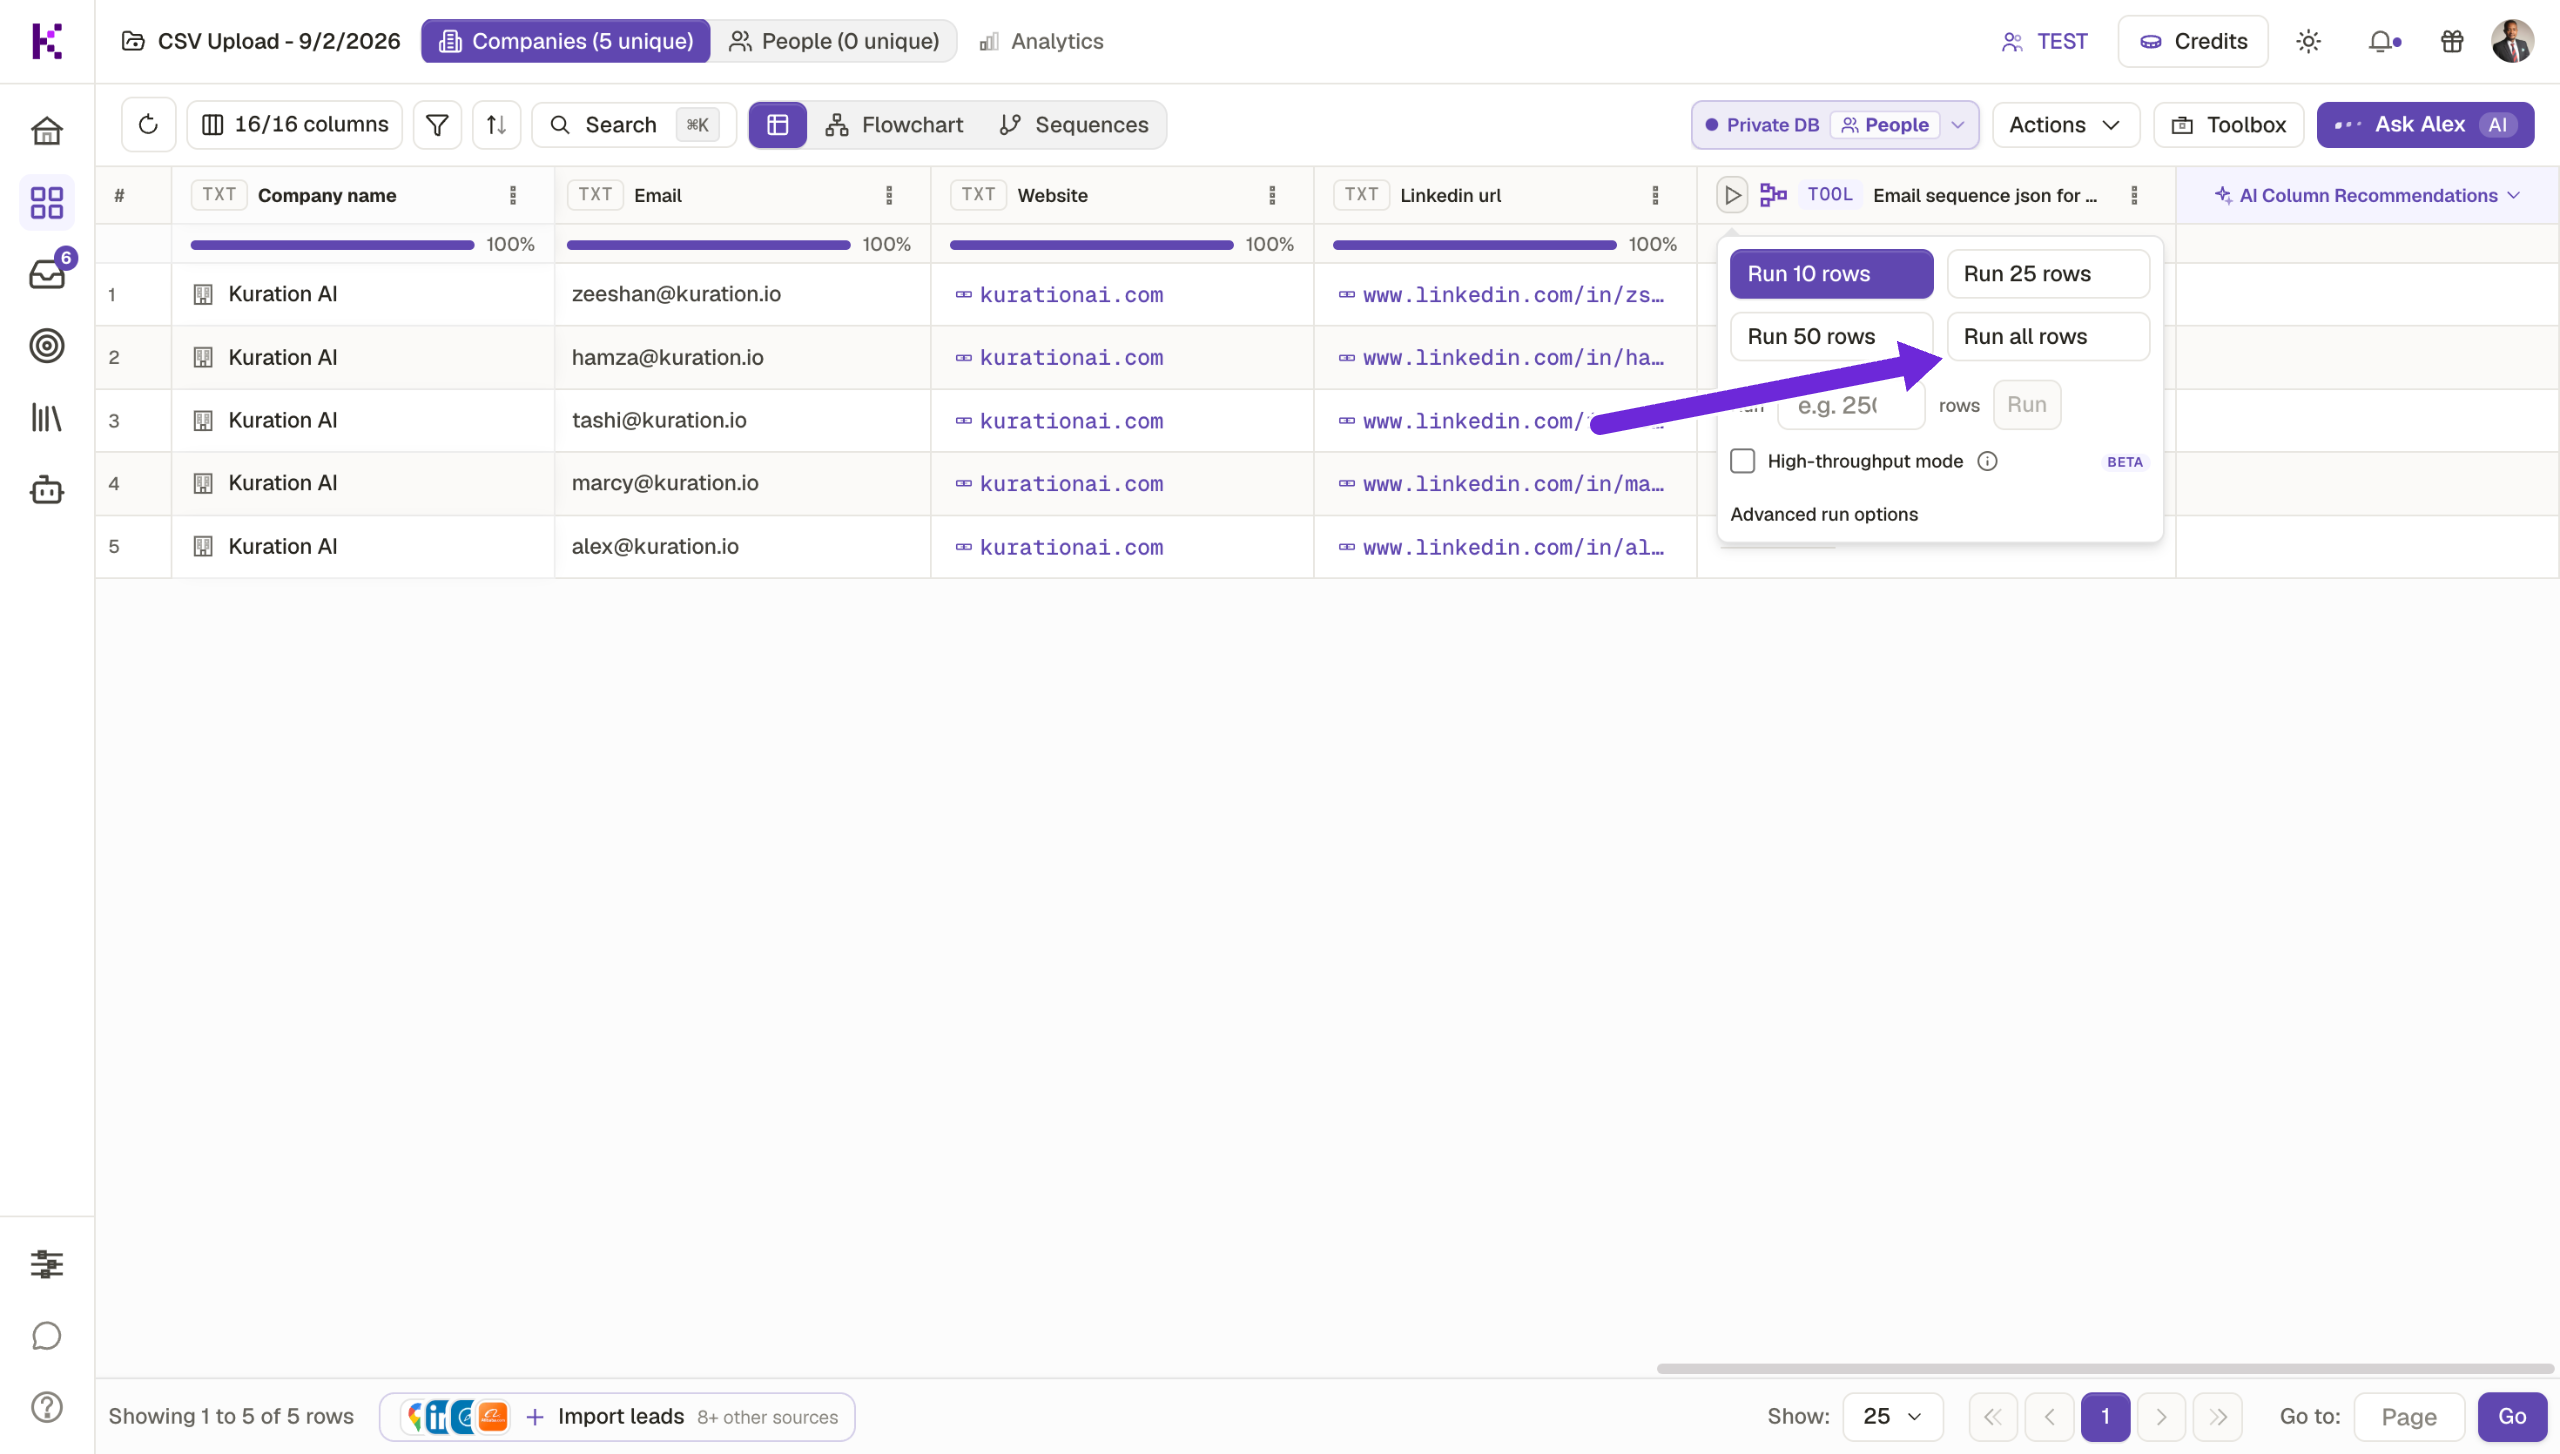The image size is (2560, 1454).
Task: Switch to People (0 unique) tab
Action: 834,41
